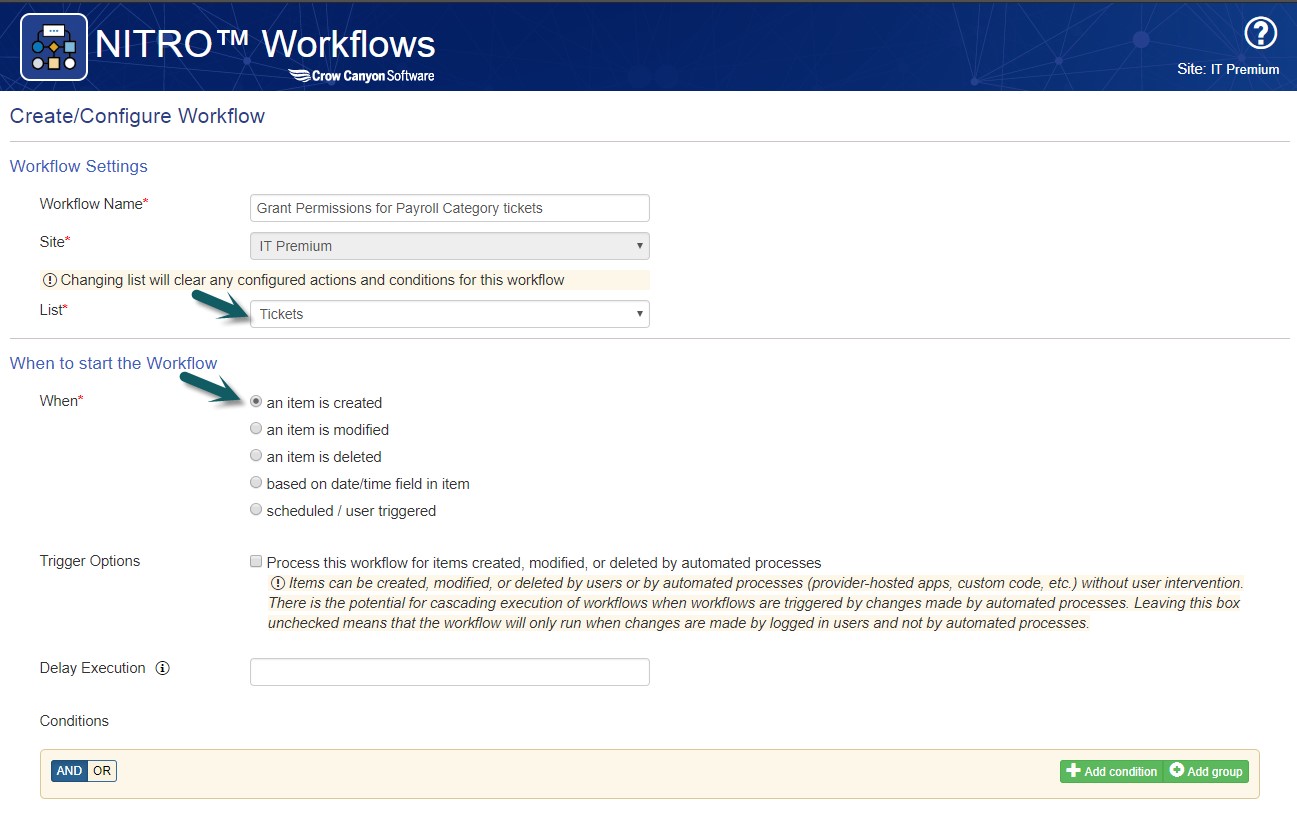Select 'an item is modified' radio option
Image resolution: width=1297 pixels, height=816 pixels.
[256, 429]
